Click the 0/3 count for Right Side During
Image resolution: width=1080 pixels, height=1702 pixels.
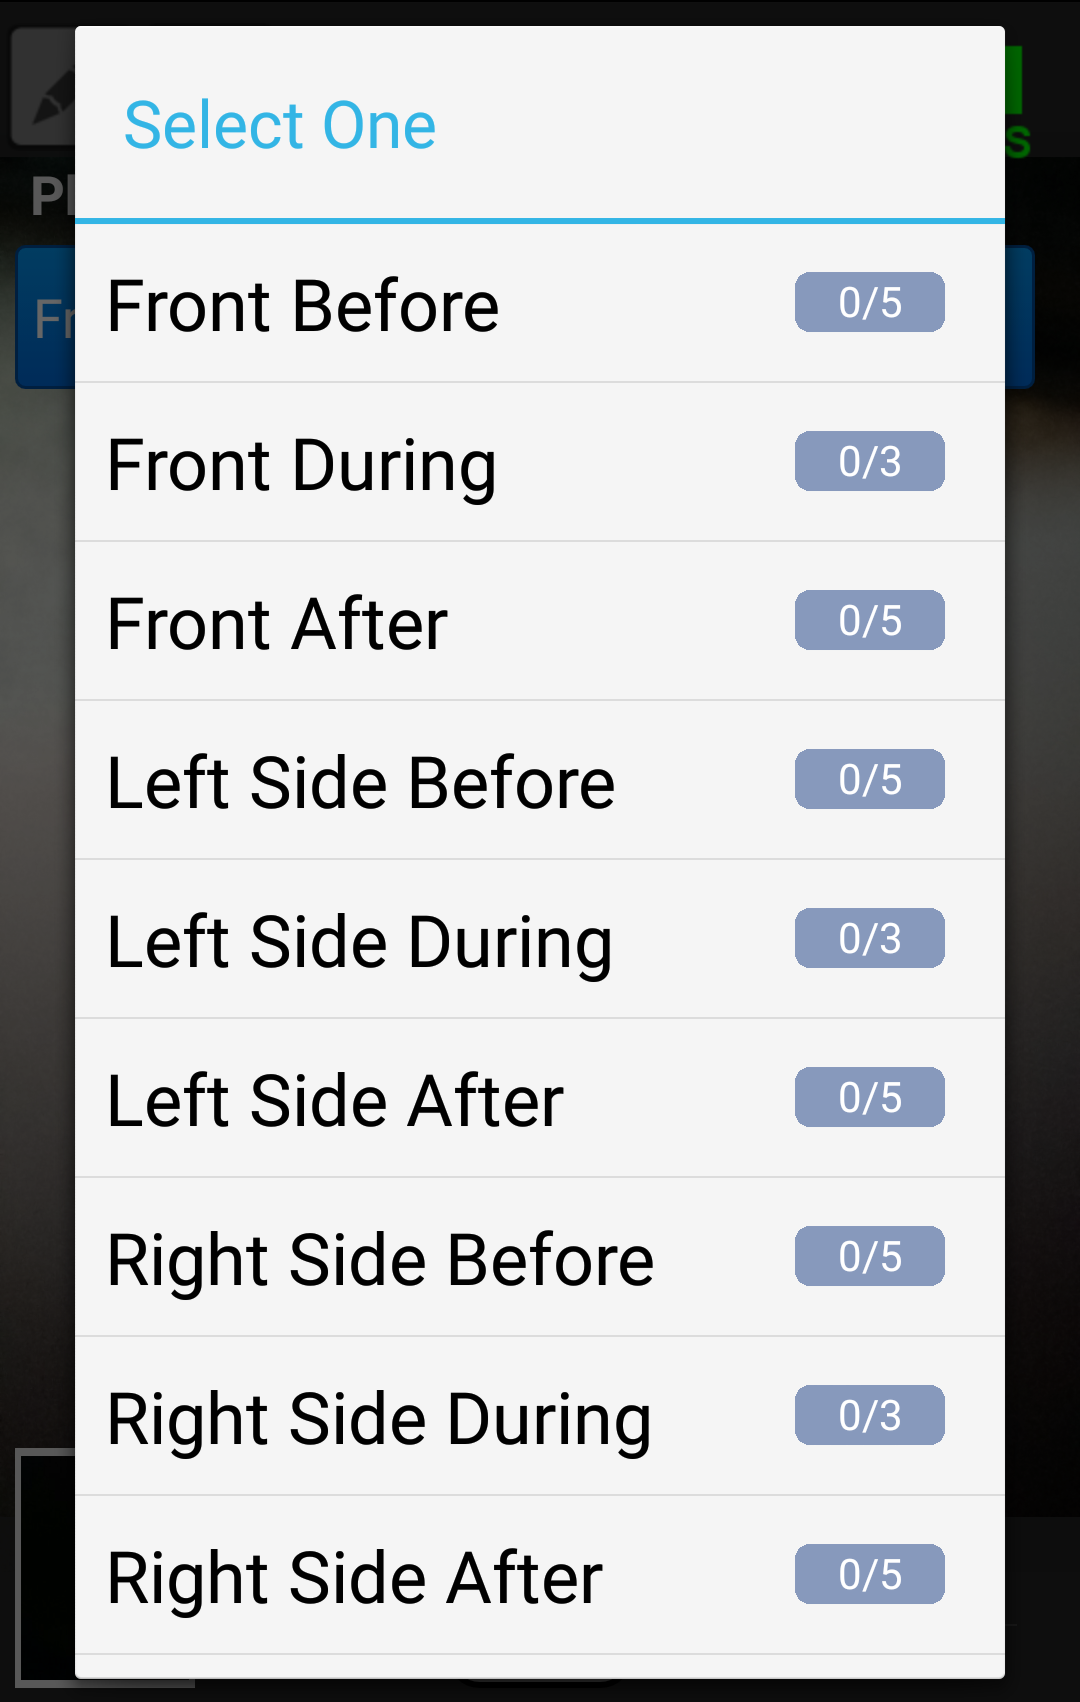(870, 1415)
